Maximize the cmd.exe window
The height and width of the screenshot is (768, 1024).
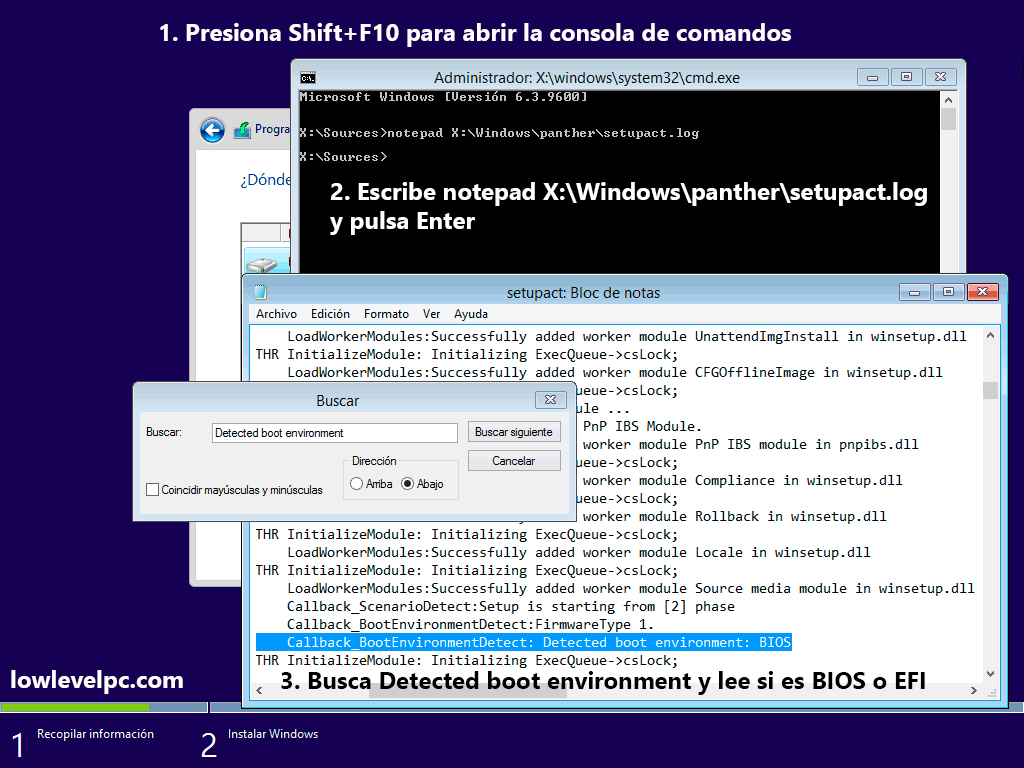pyautogui.click(x=906, y=76)
